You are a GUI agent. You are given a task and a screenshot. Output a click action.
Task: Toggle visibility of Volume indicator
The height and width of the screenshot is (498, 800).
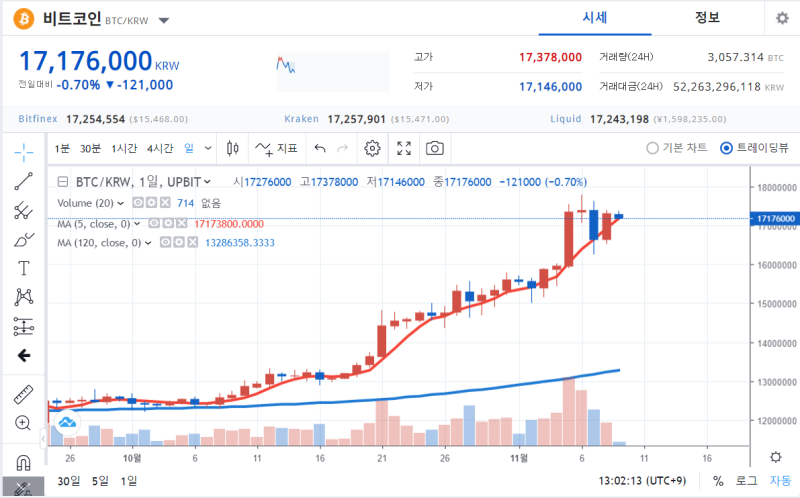[x=138, y=203]
